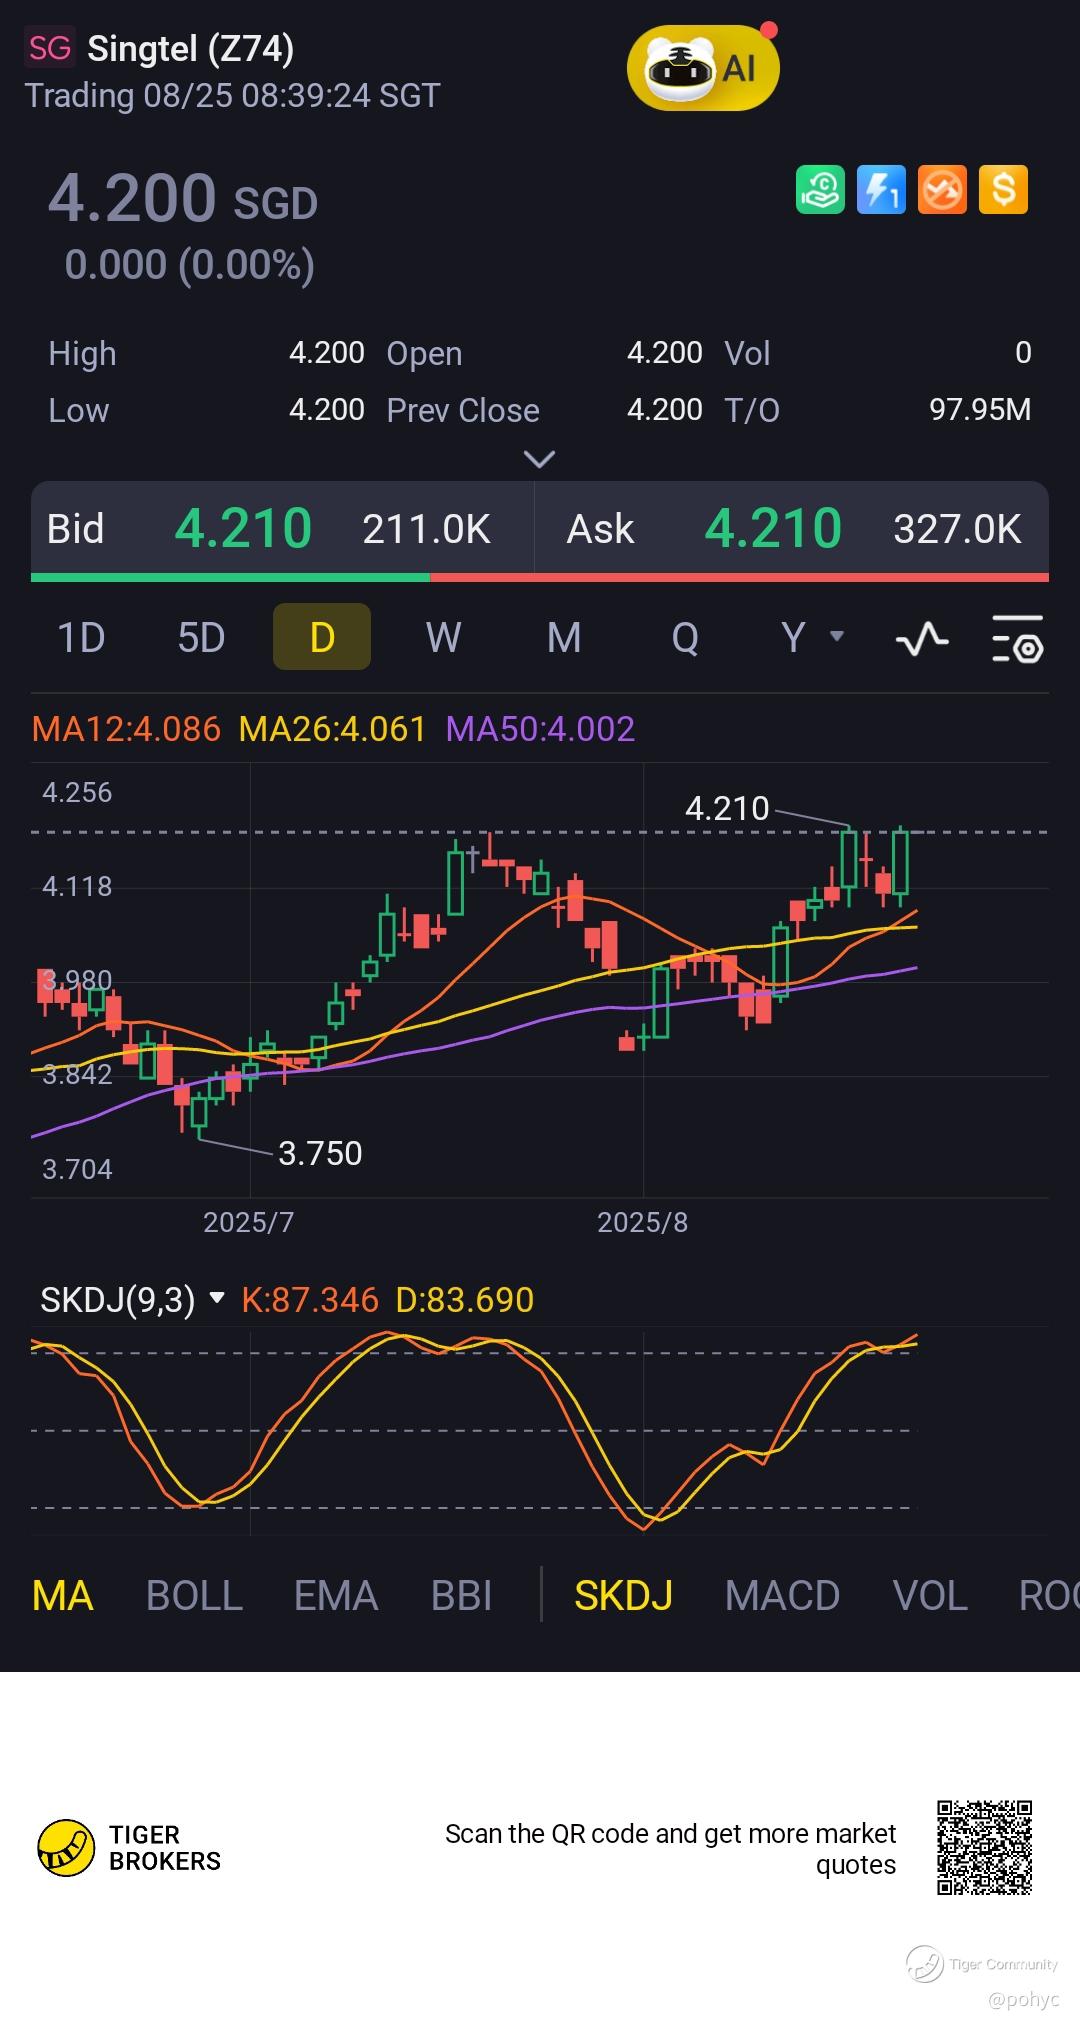Image resolution: width=1080 pixels, height=2024 pixels.
Task: Tap the yellow dollar sign icon
Action: (x=1003, y=189)
